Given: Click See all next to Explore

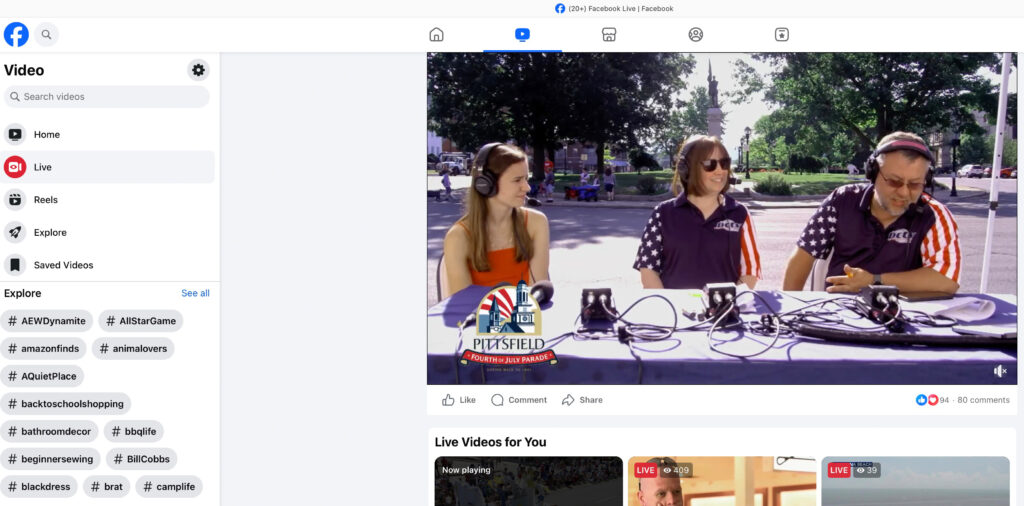Looking at the screenshot, I should click(x=195, y=293).
